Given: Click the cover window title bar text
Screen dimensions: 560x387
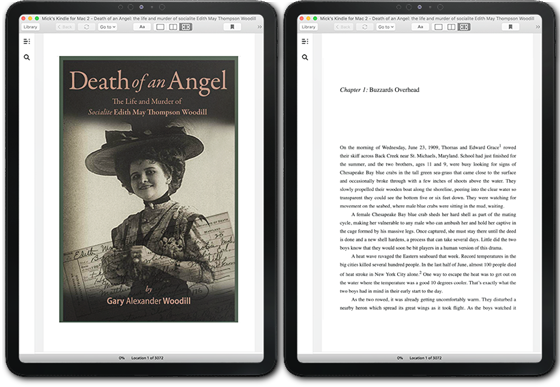Looking at the screenshot, I should pyautogui.click(x=149, y=18).
